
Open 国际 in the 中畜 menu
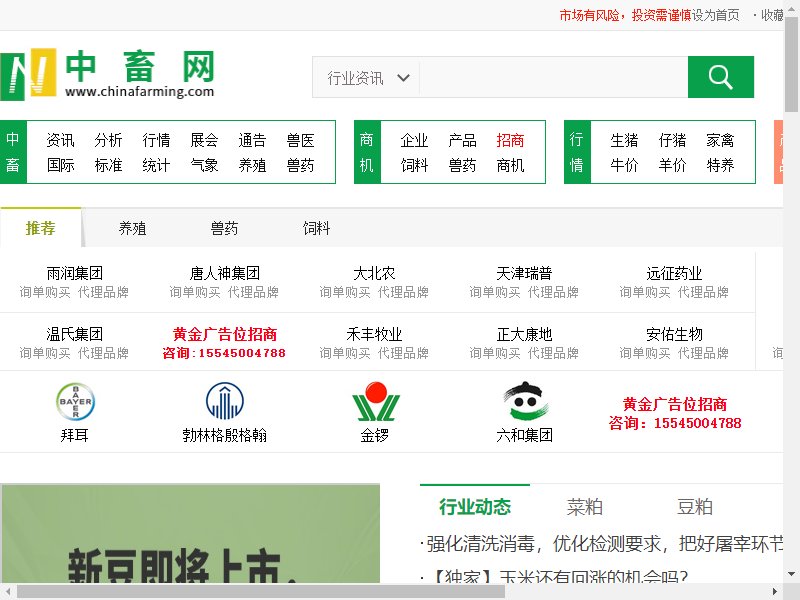pyautogui.click(x=60, y=165)
